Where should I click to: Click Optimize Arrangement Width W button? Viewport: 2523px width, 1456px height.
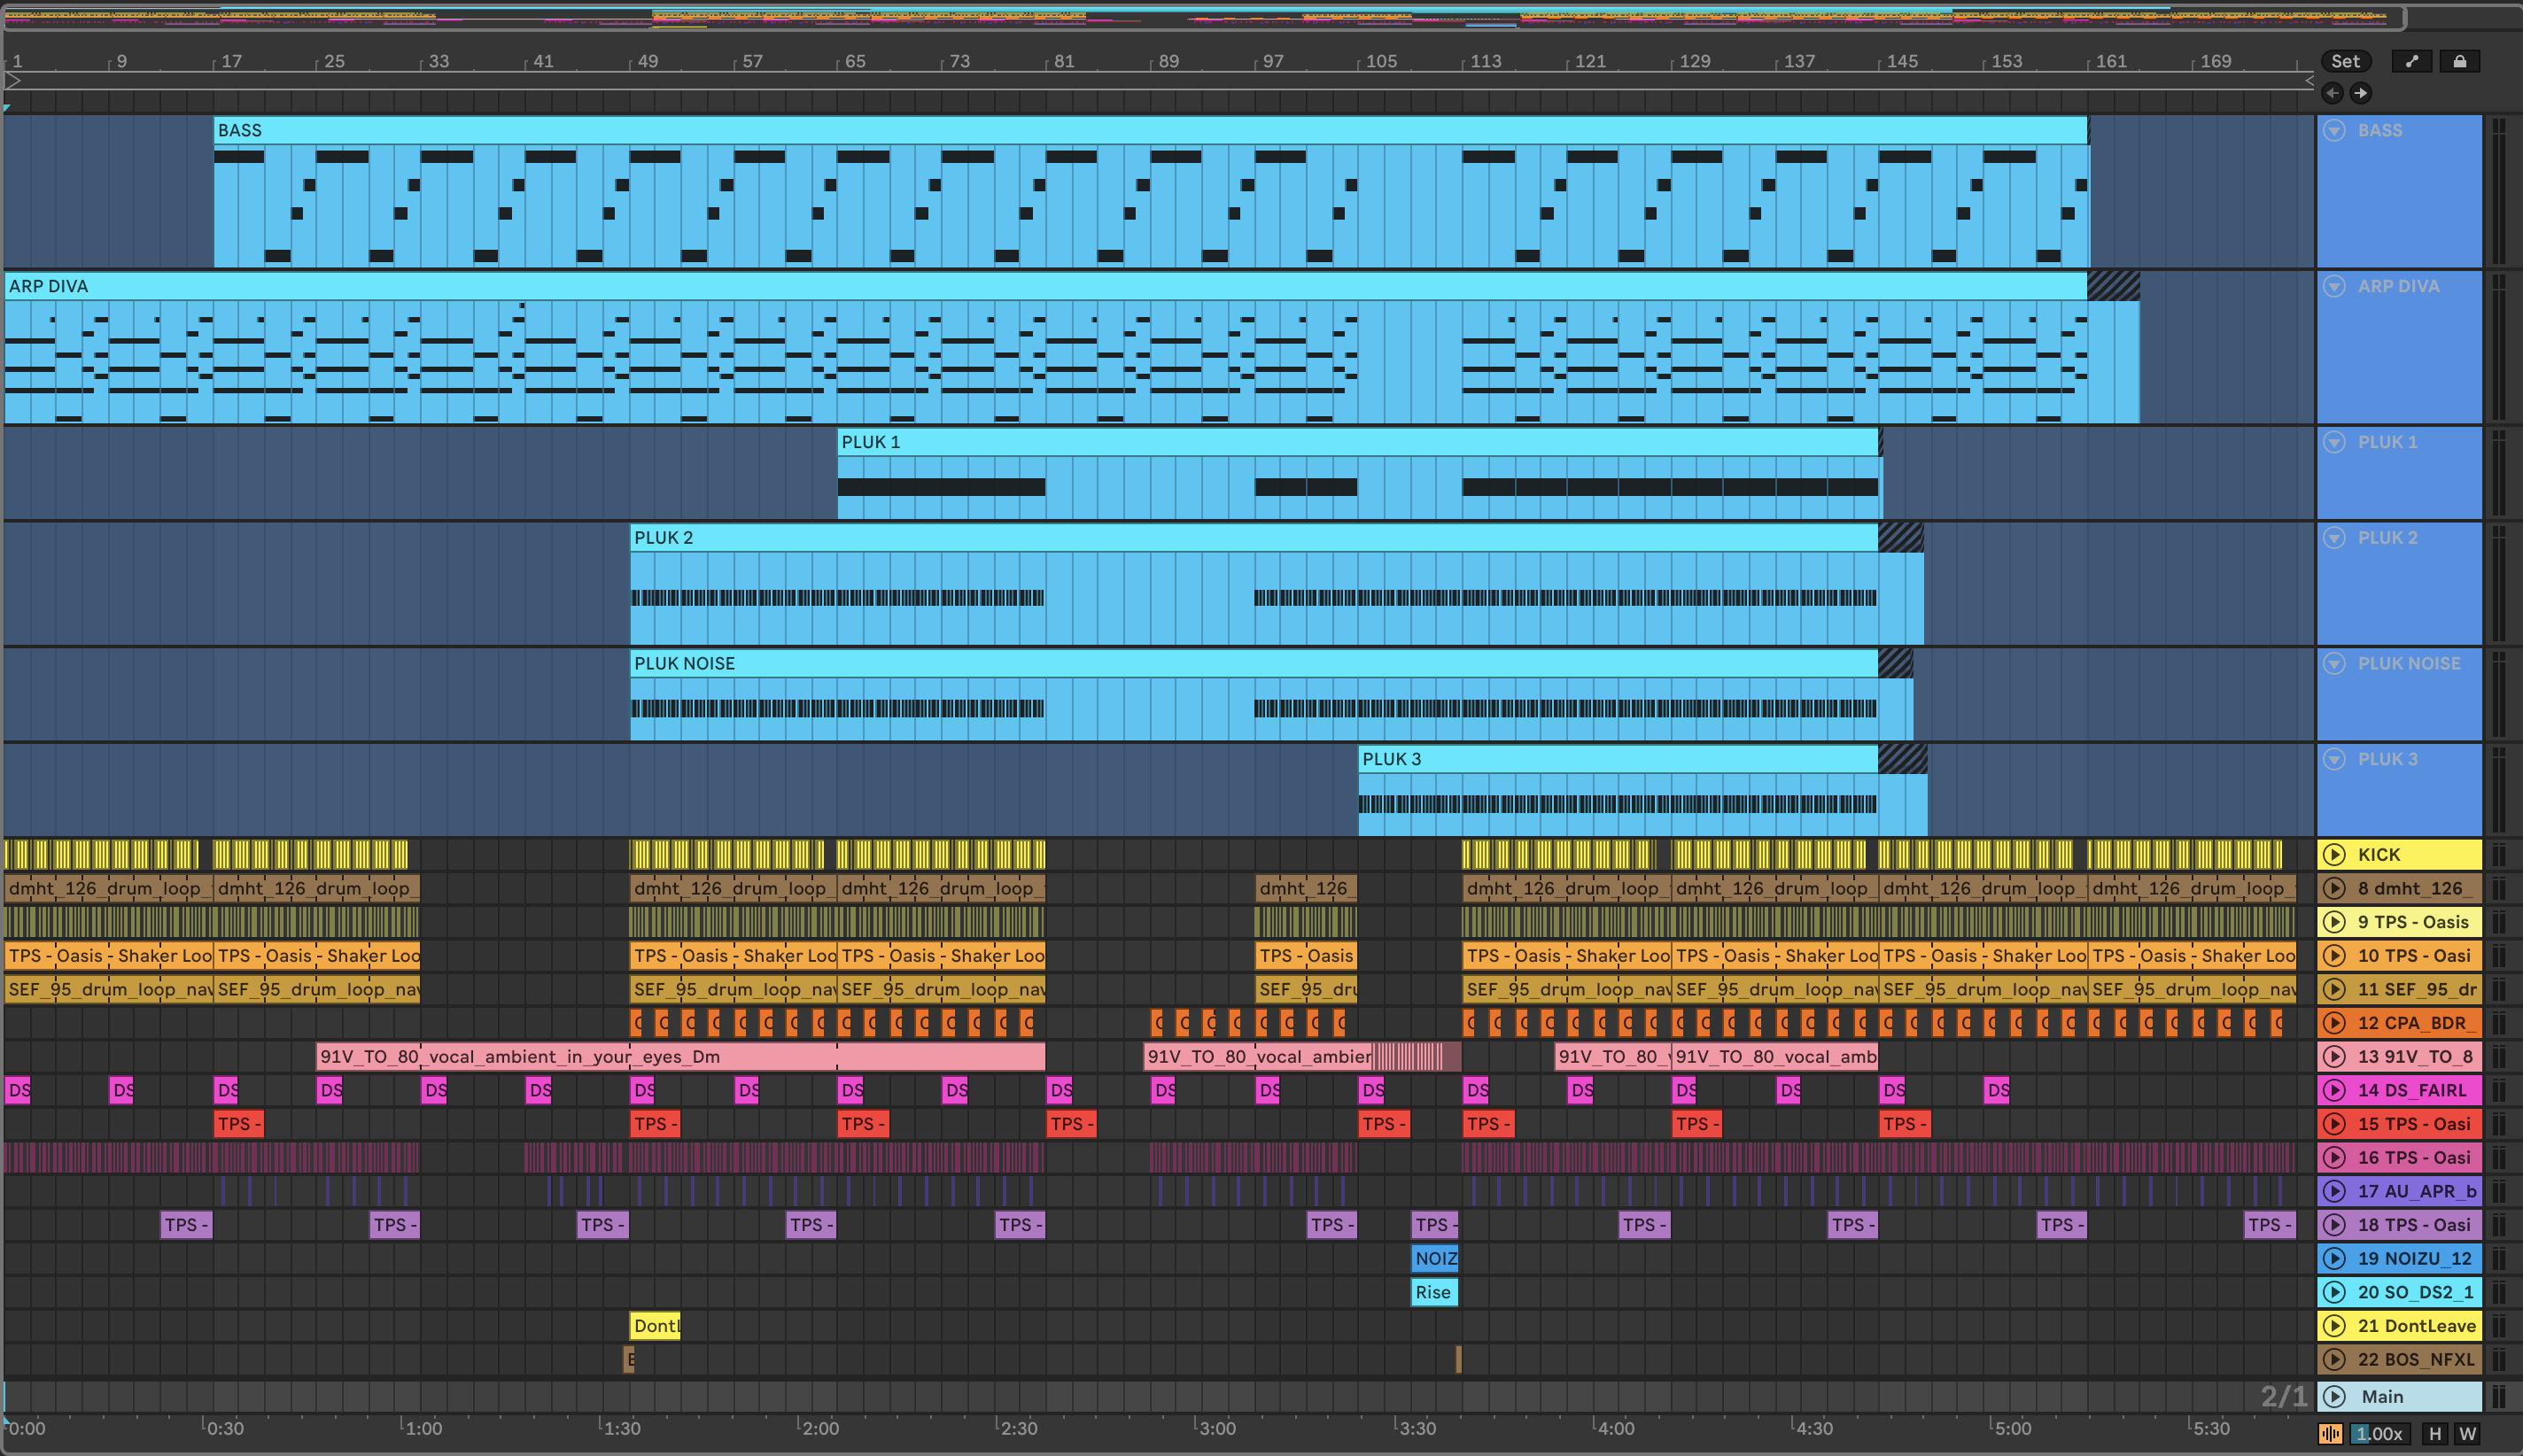[x=2467, y=1434]
